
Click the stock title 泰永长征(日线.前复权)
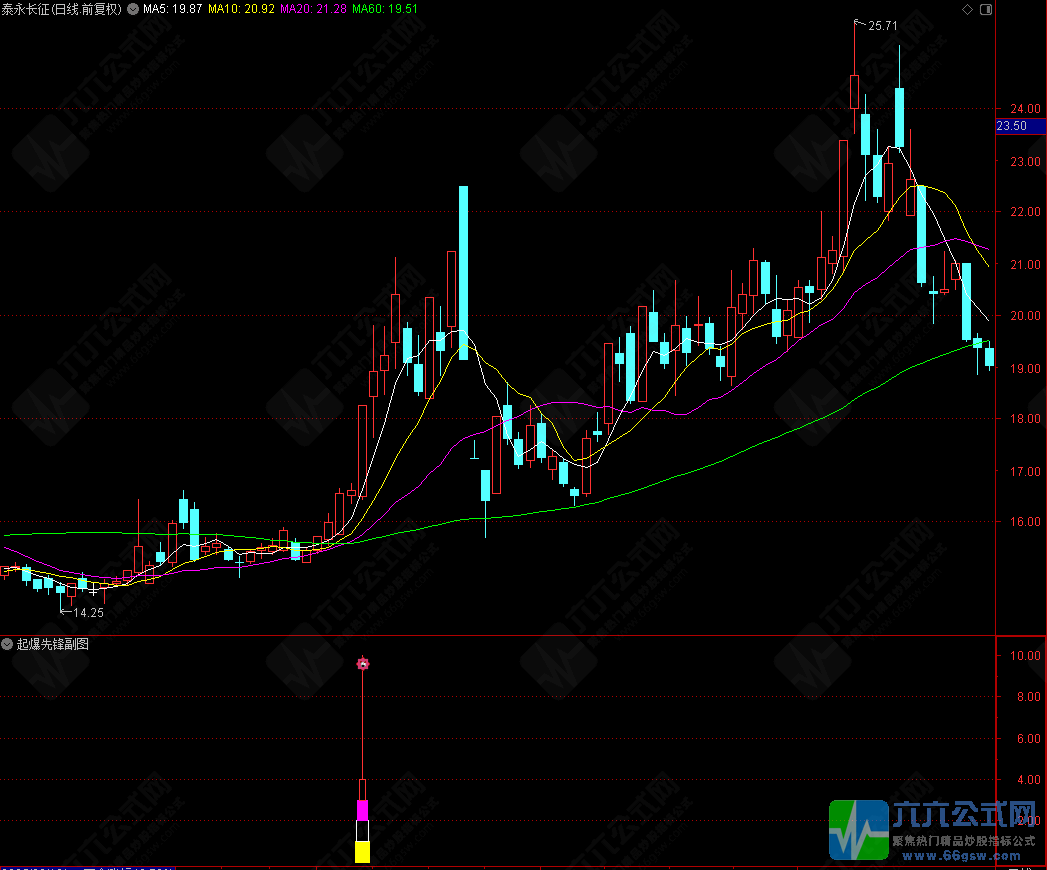pyautogui.click(x=61, y=9)
